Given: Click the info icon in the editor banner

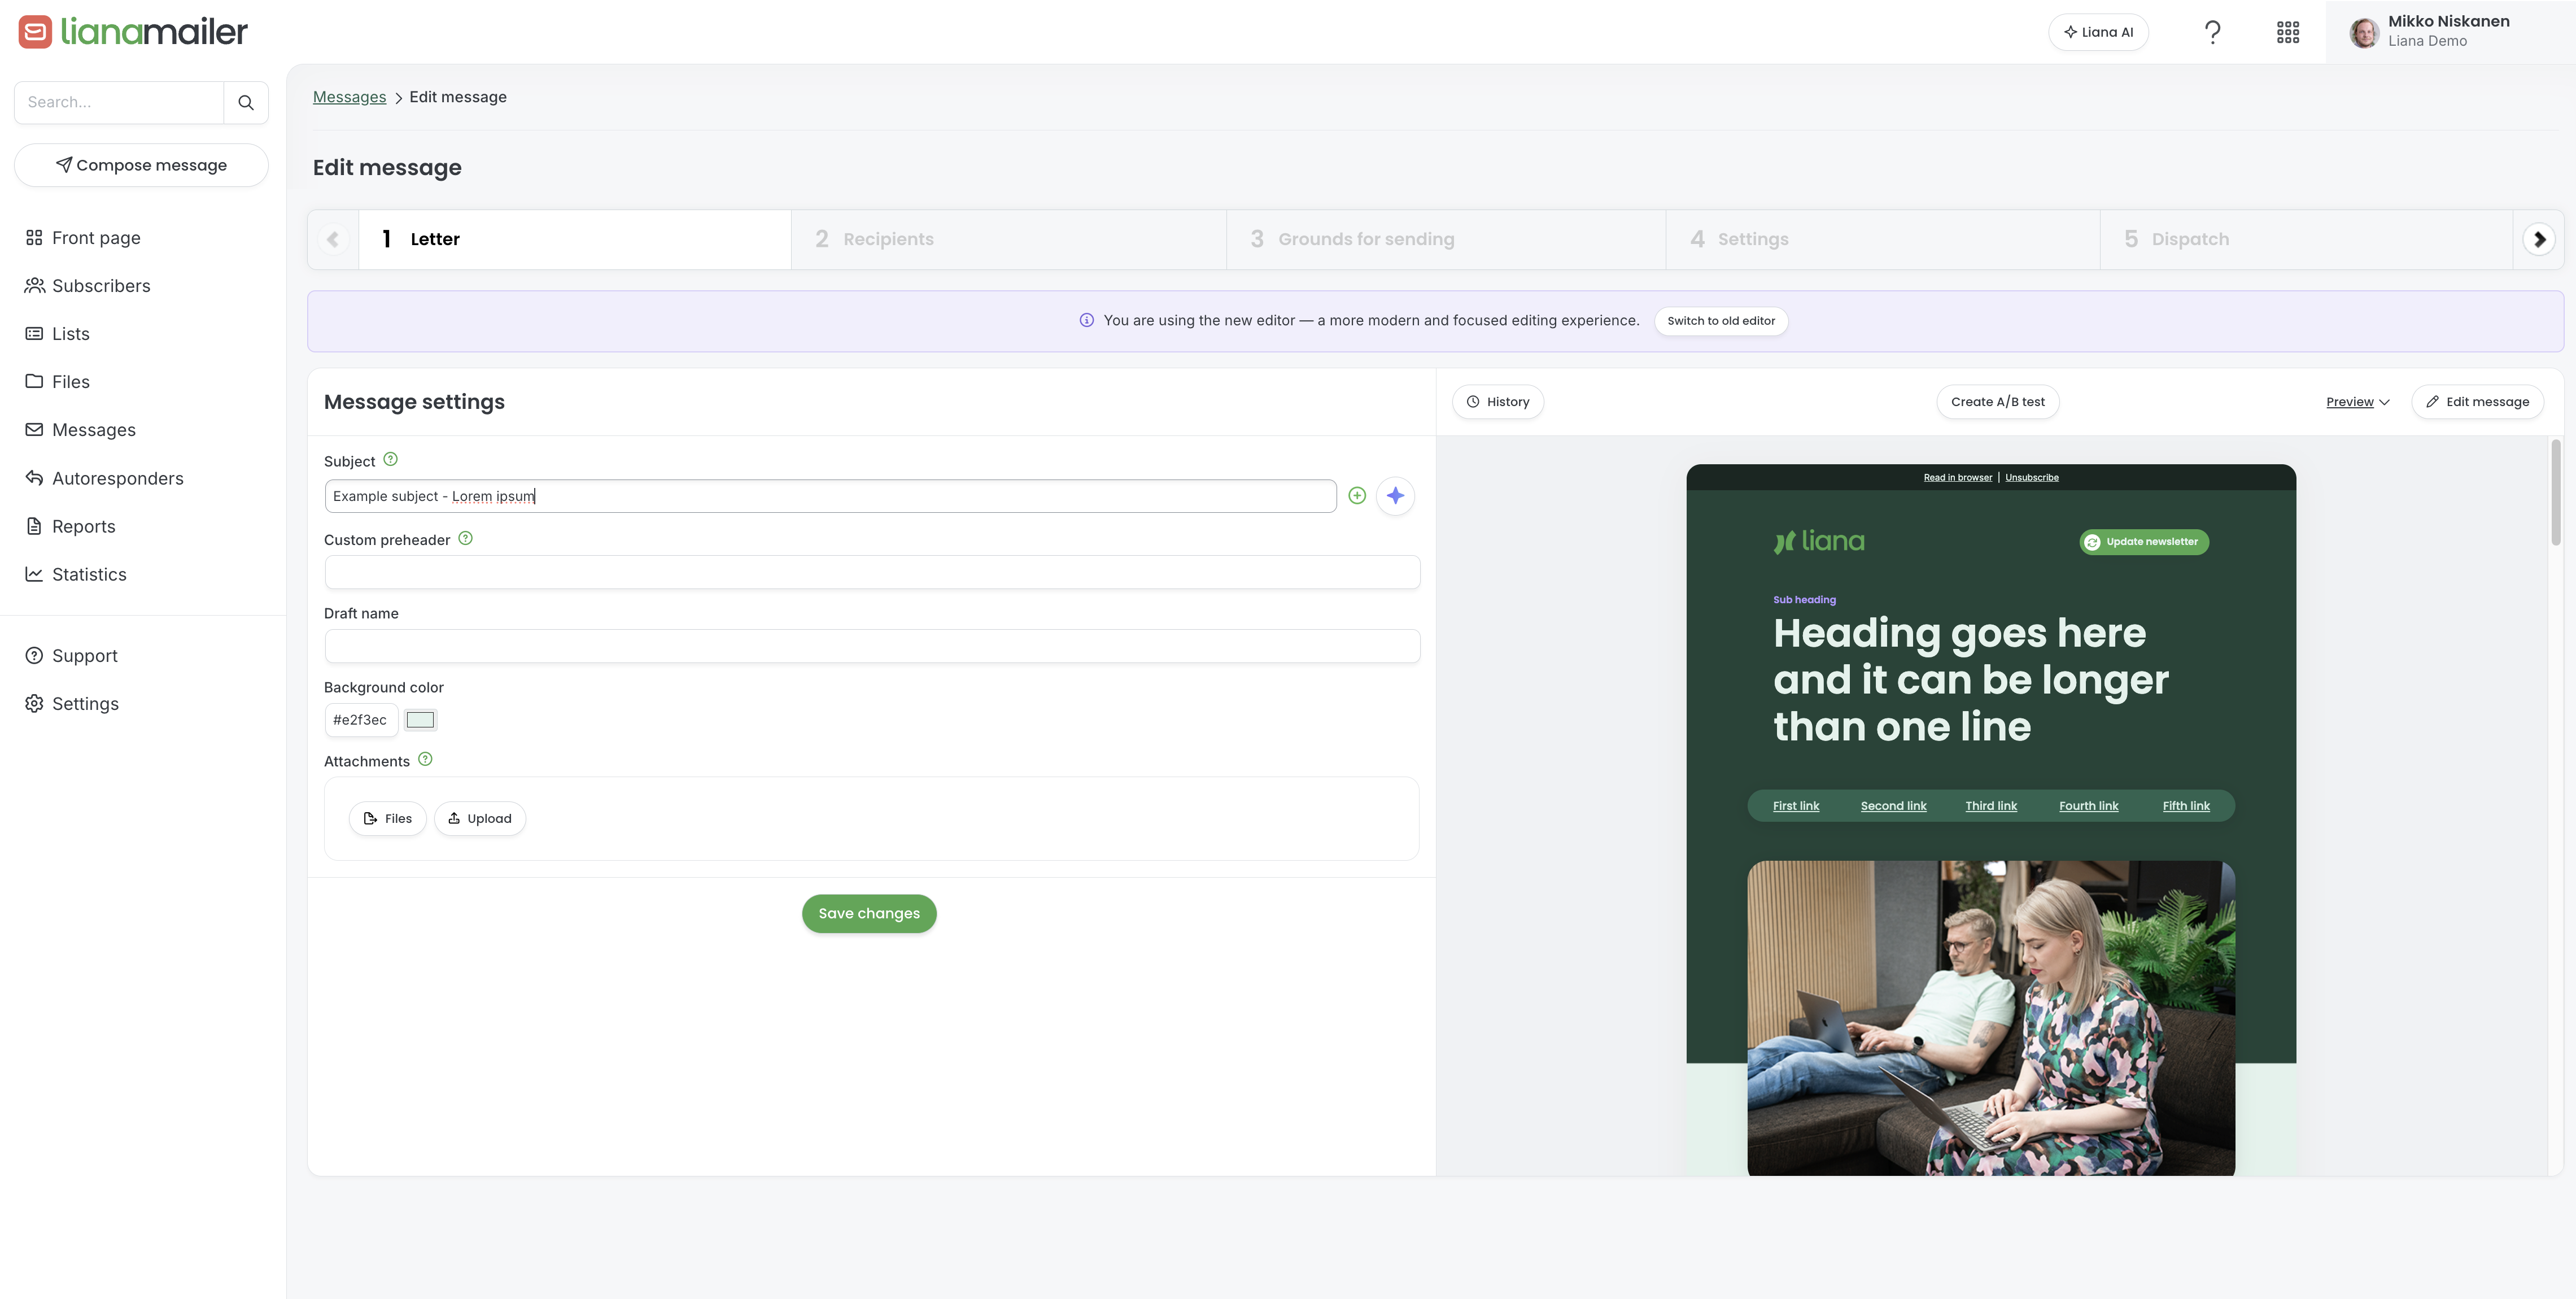Looking at the screenshot, I should click(x=1086, y=320).
